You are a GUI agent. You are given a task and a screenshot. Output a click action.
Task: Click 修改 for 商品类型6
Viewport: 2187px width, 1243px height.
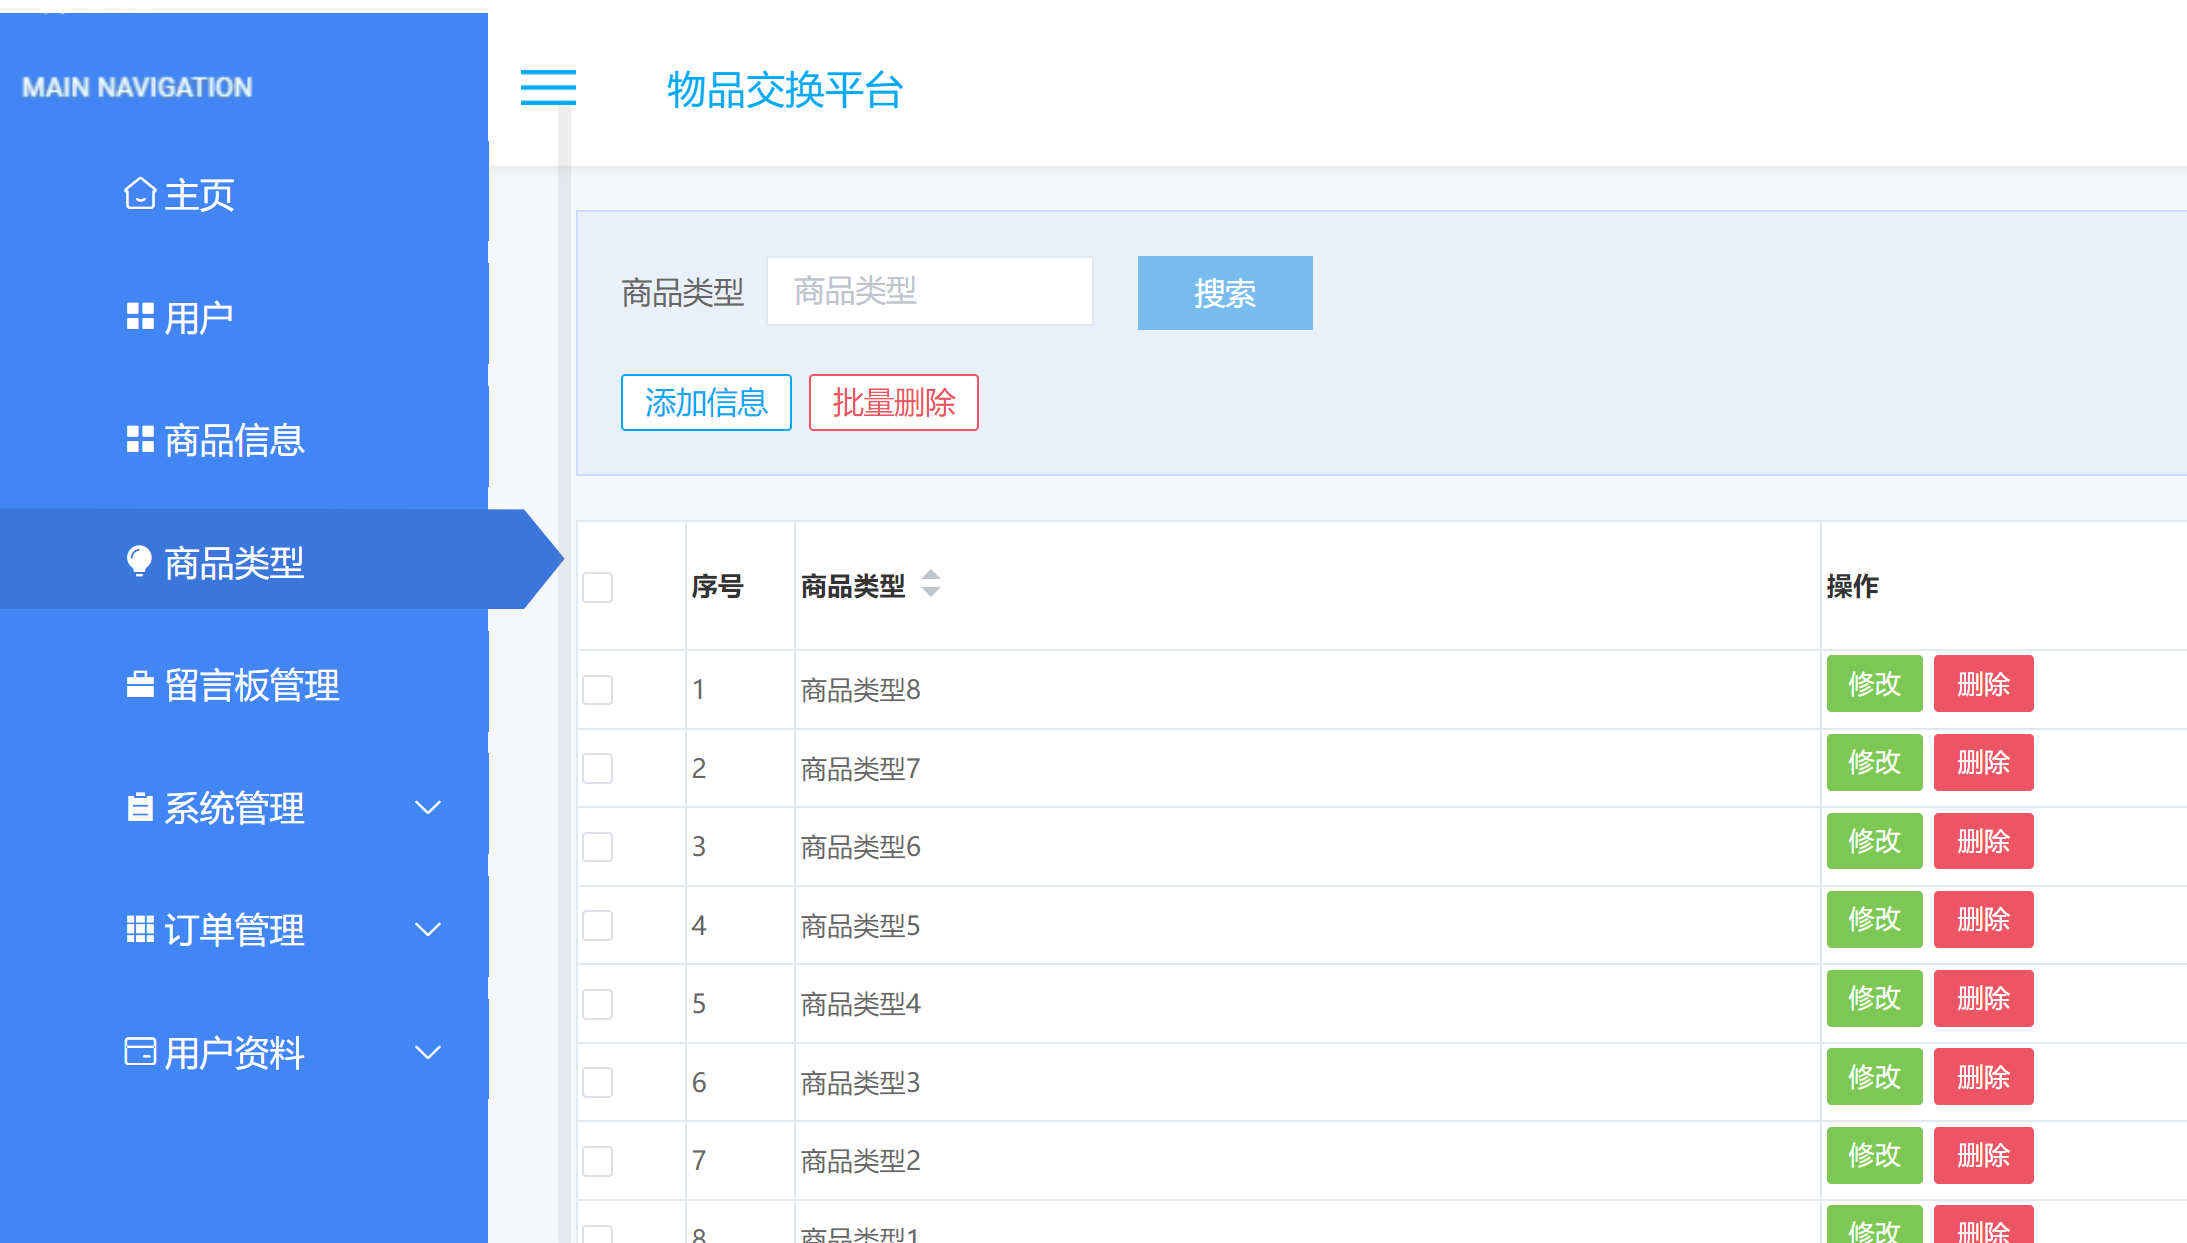(1875, 841)
